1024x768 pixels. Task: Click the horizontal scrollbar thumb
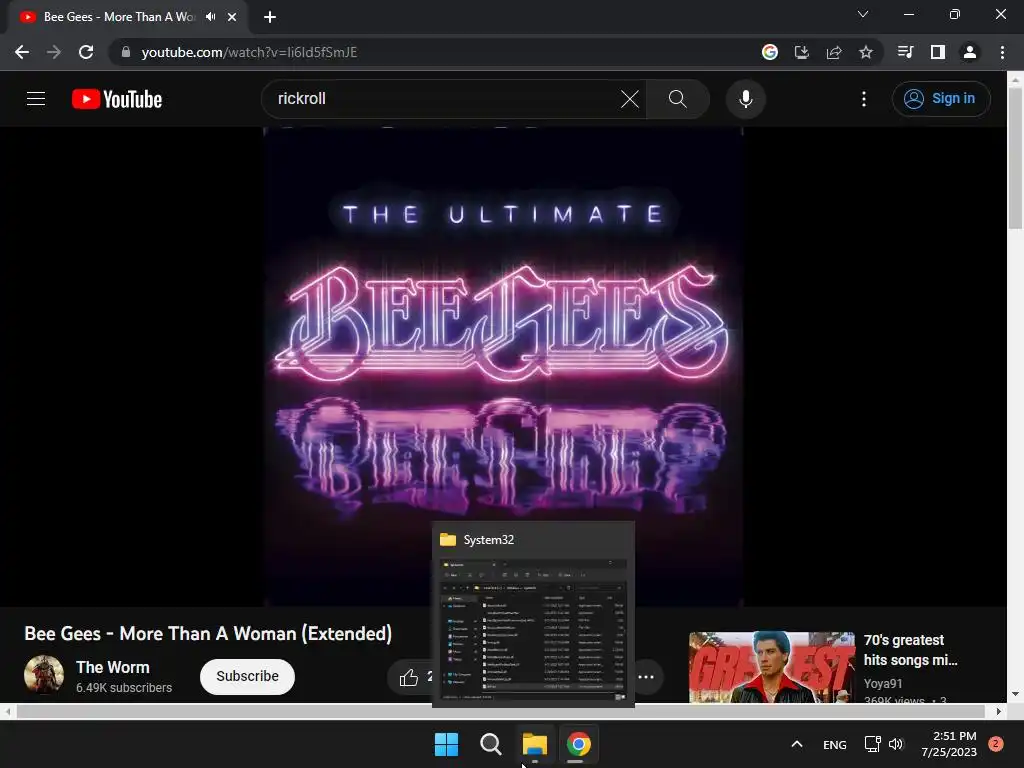(500, 711)
